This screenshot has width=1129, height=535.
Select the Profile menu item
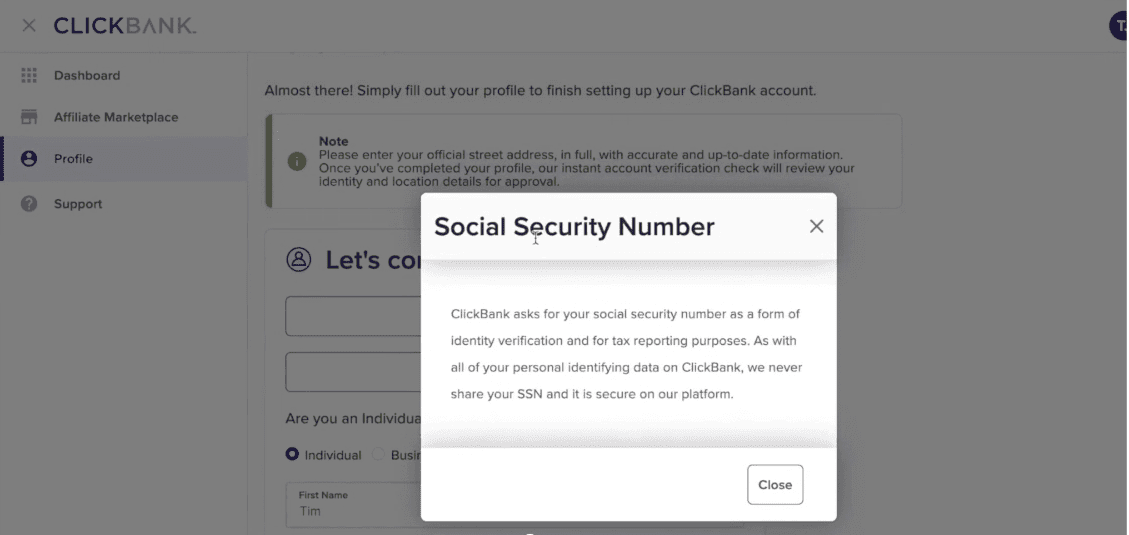click(x=124, y=159)
